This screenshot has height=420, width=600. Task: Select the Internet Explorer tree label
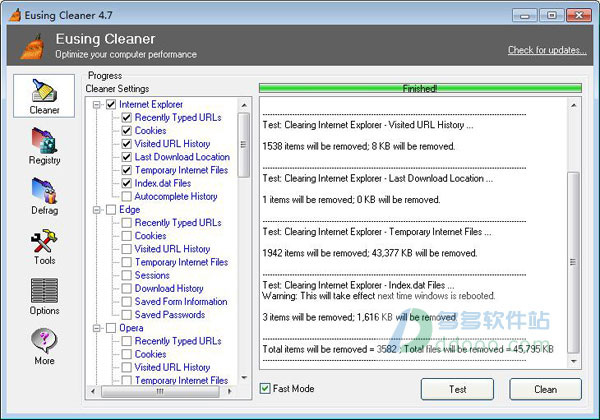(151, 104)
